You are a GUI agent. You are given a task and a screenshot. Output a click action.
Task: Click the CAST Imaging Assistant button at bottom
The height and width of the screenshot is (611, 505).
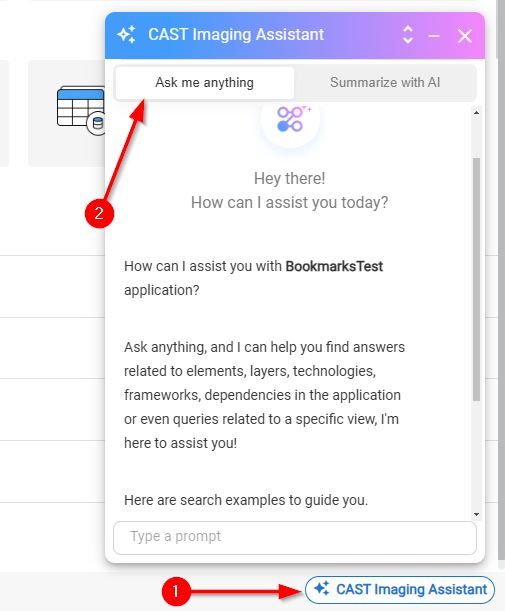coord(400,589)
